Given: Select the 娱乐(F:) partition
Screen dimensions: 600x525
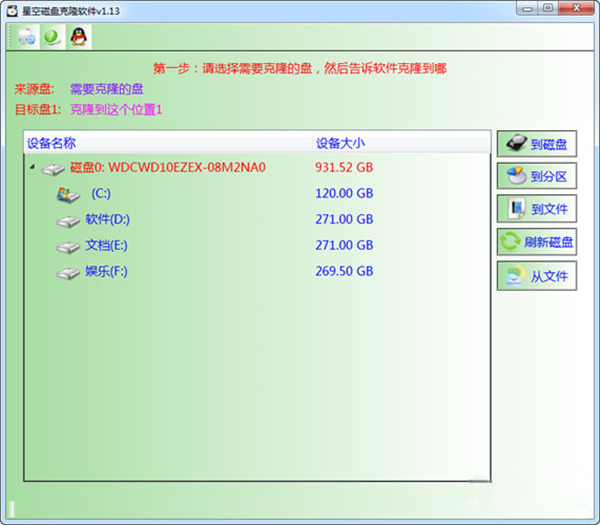Looking at the screenshot, I should click(x=107, y=271).
